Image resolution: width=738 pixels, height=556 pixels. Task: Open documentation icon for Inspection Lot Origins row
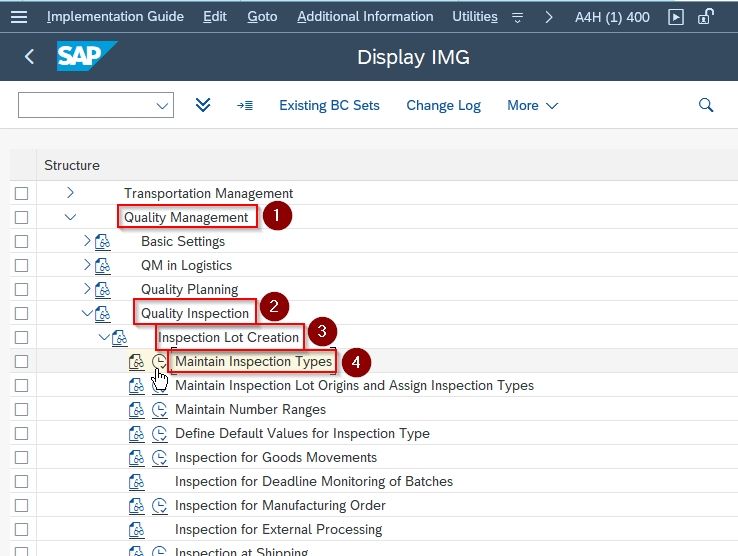(x=136, y=386)
